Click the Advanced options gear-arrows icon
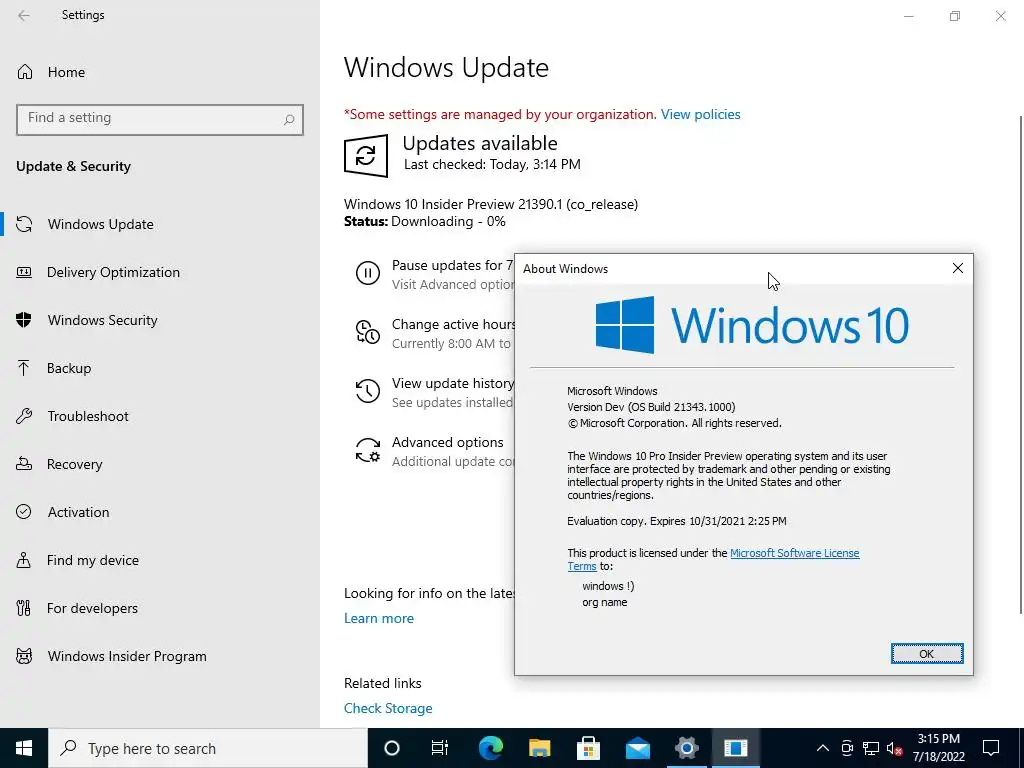1024x768 pixels. (368, 450)
